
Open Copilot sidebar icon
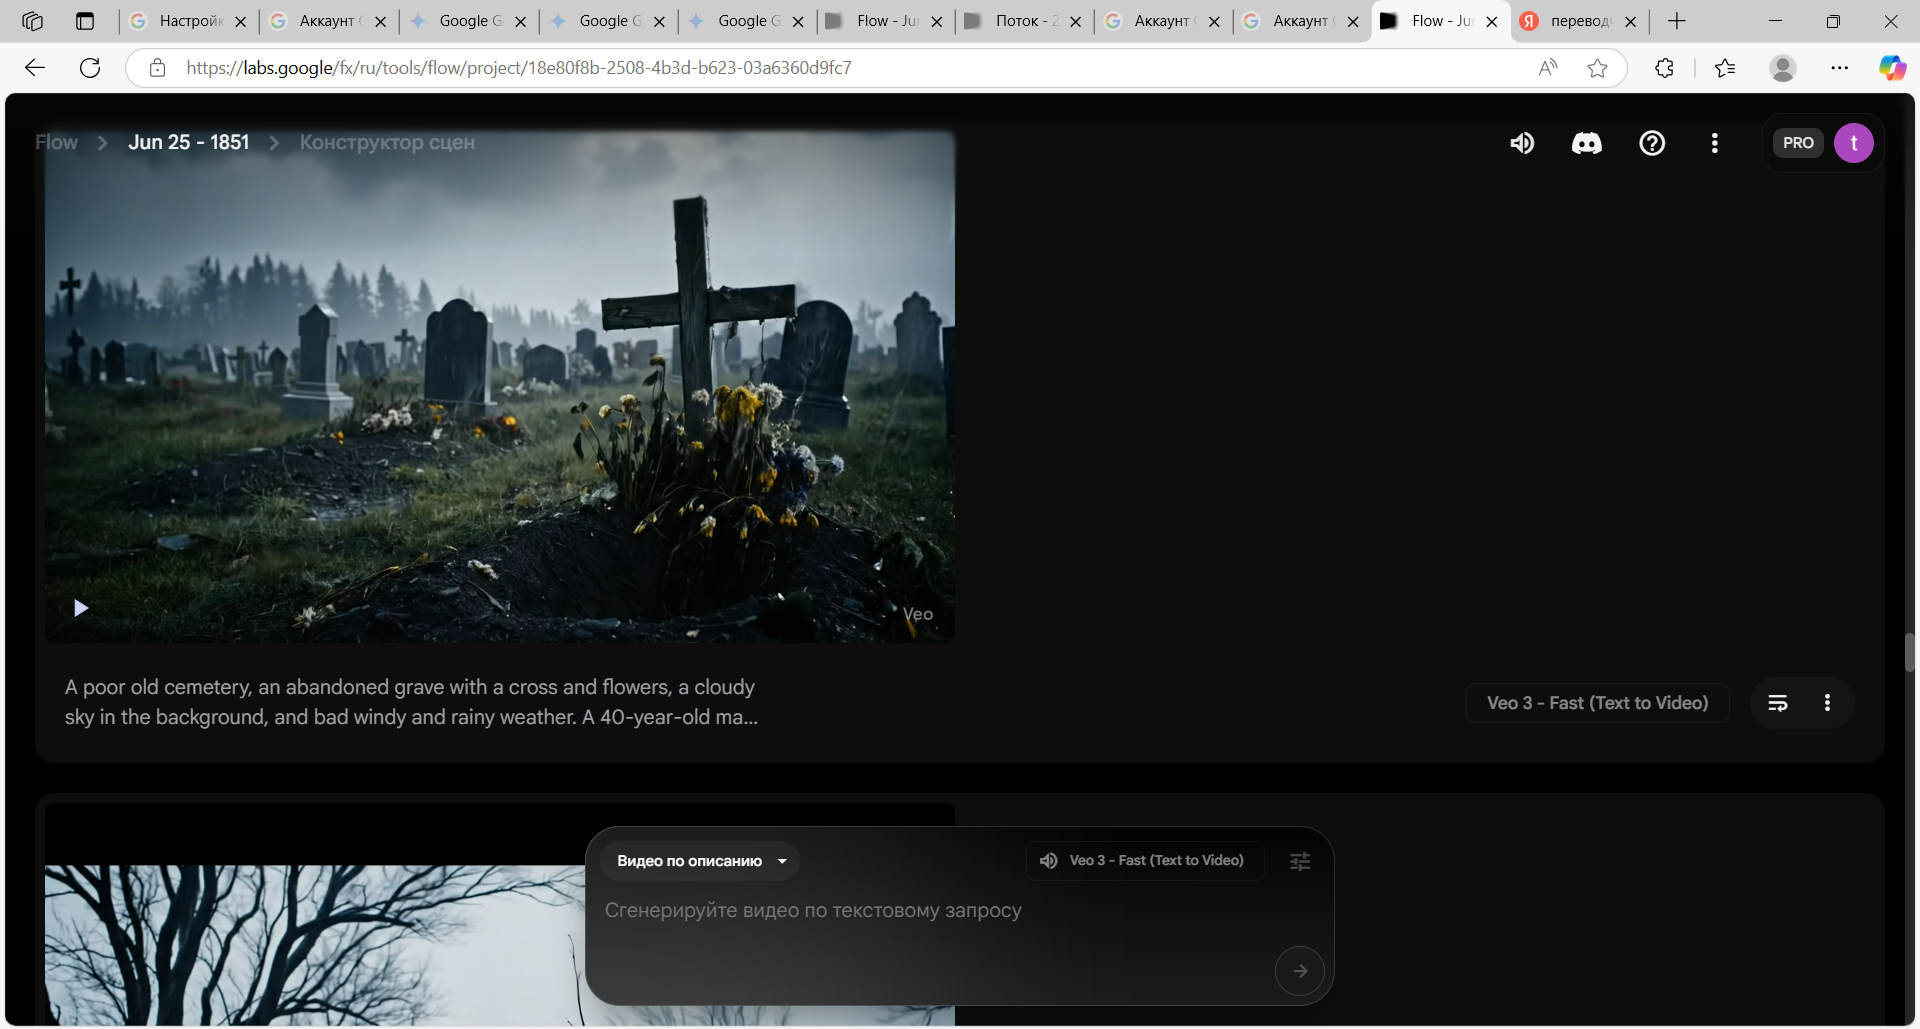[x=1892, y=68]
